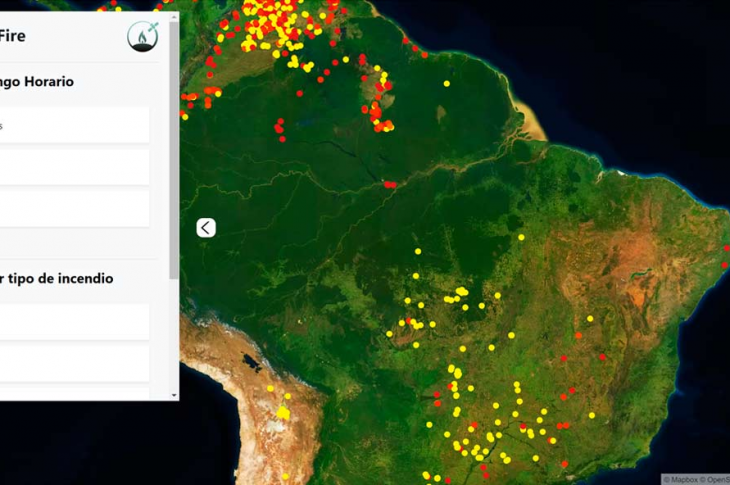Viewport: 730px width, 485px height.
Task: Collapse the sidebar with the chevron arrow
Action: (x=205, y=228)
